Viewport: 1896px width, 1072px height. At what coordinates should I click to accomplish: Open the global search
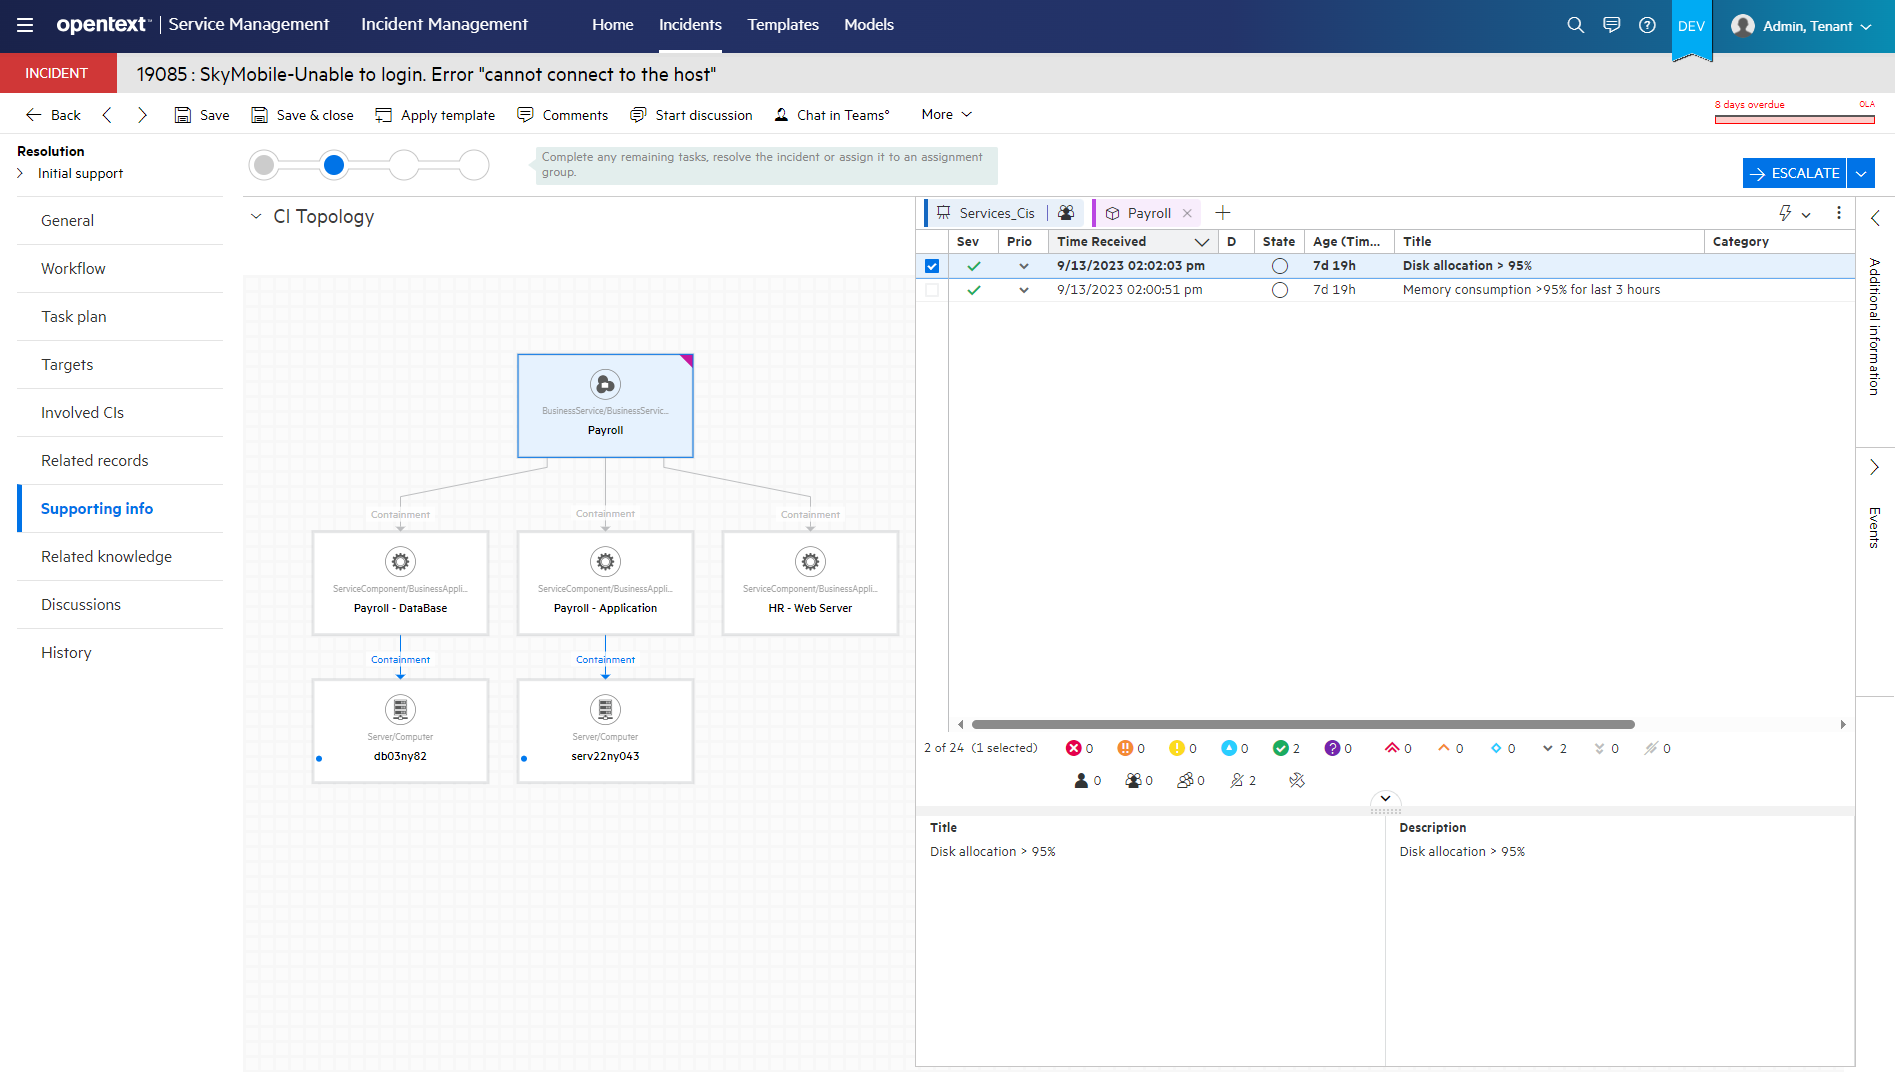coord(1575,25)
